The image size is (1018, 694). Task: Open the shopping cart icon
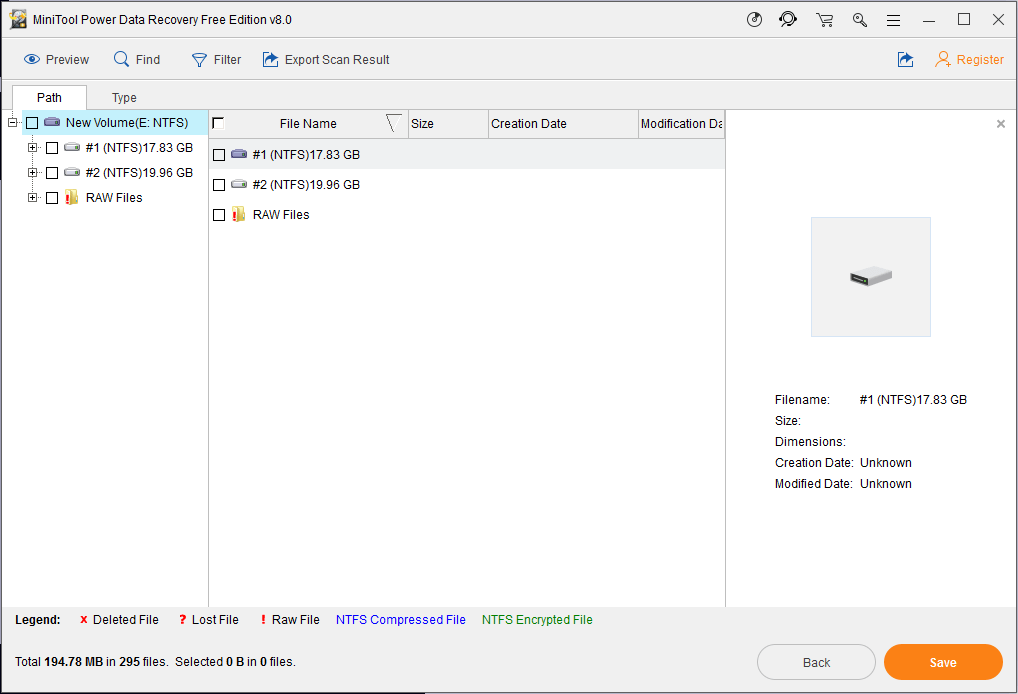[825, 20]
